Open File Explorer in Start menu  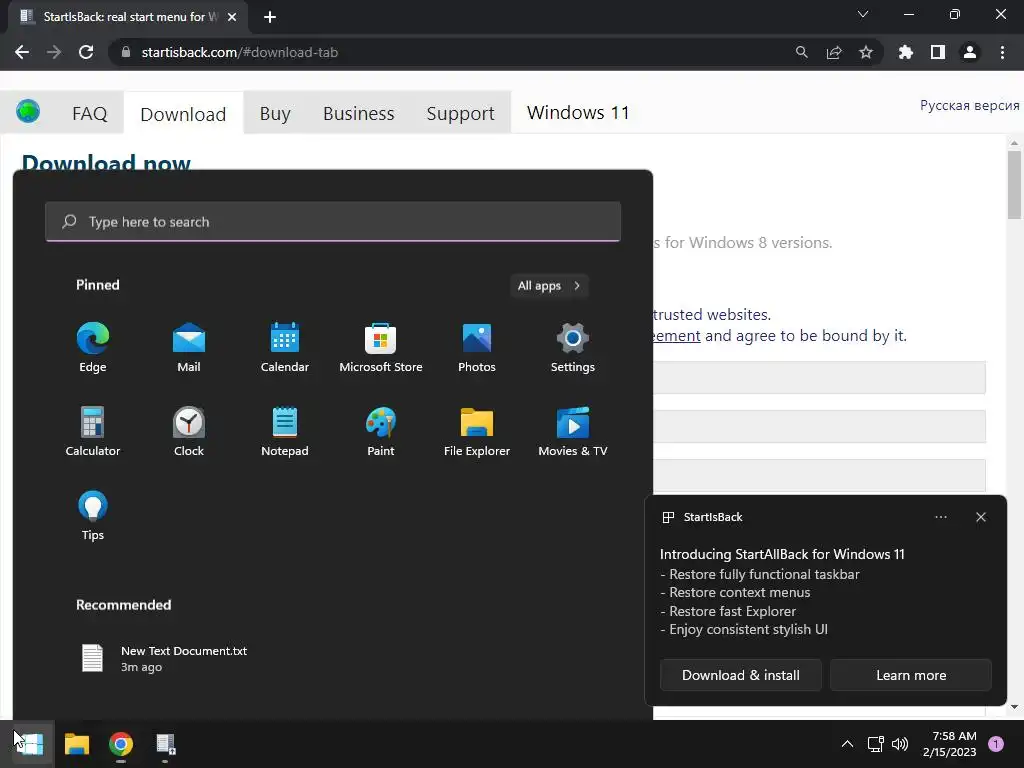click(477, 431)
